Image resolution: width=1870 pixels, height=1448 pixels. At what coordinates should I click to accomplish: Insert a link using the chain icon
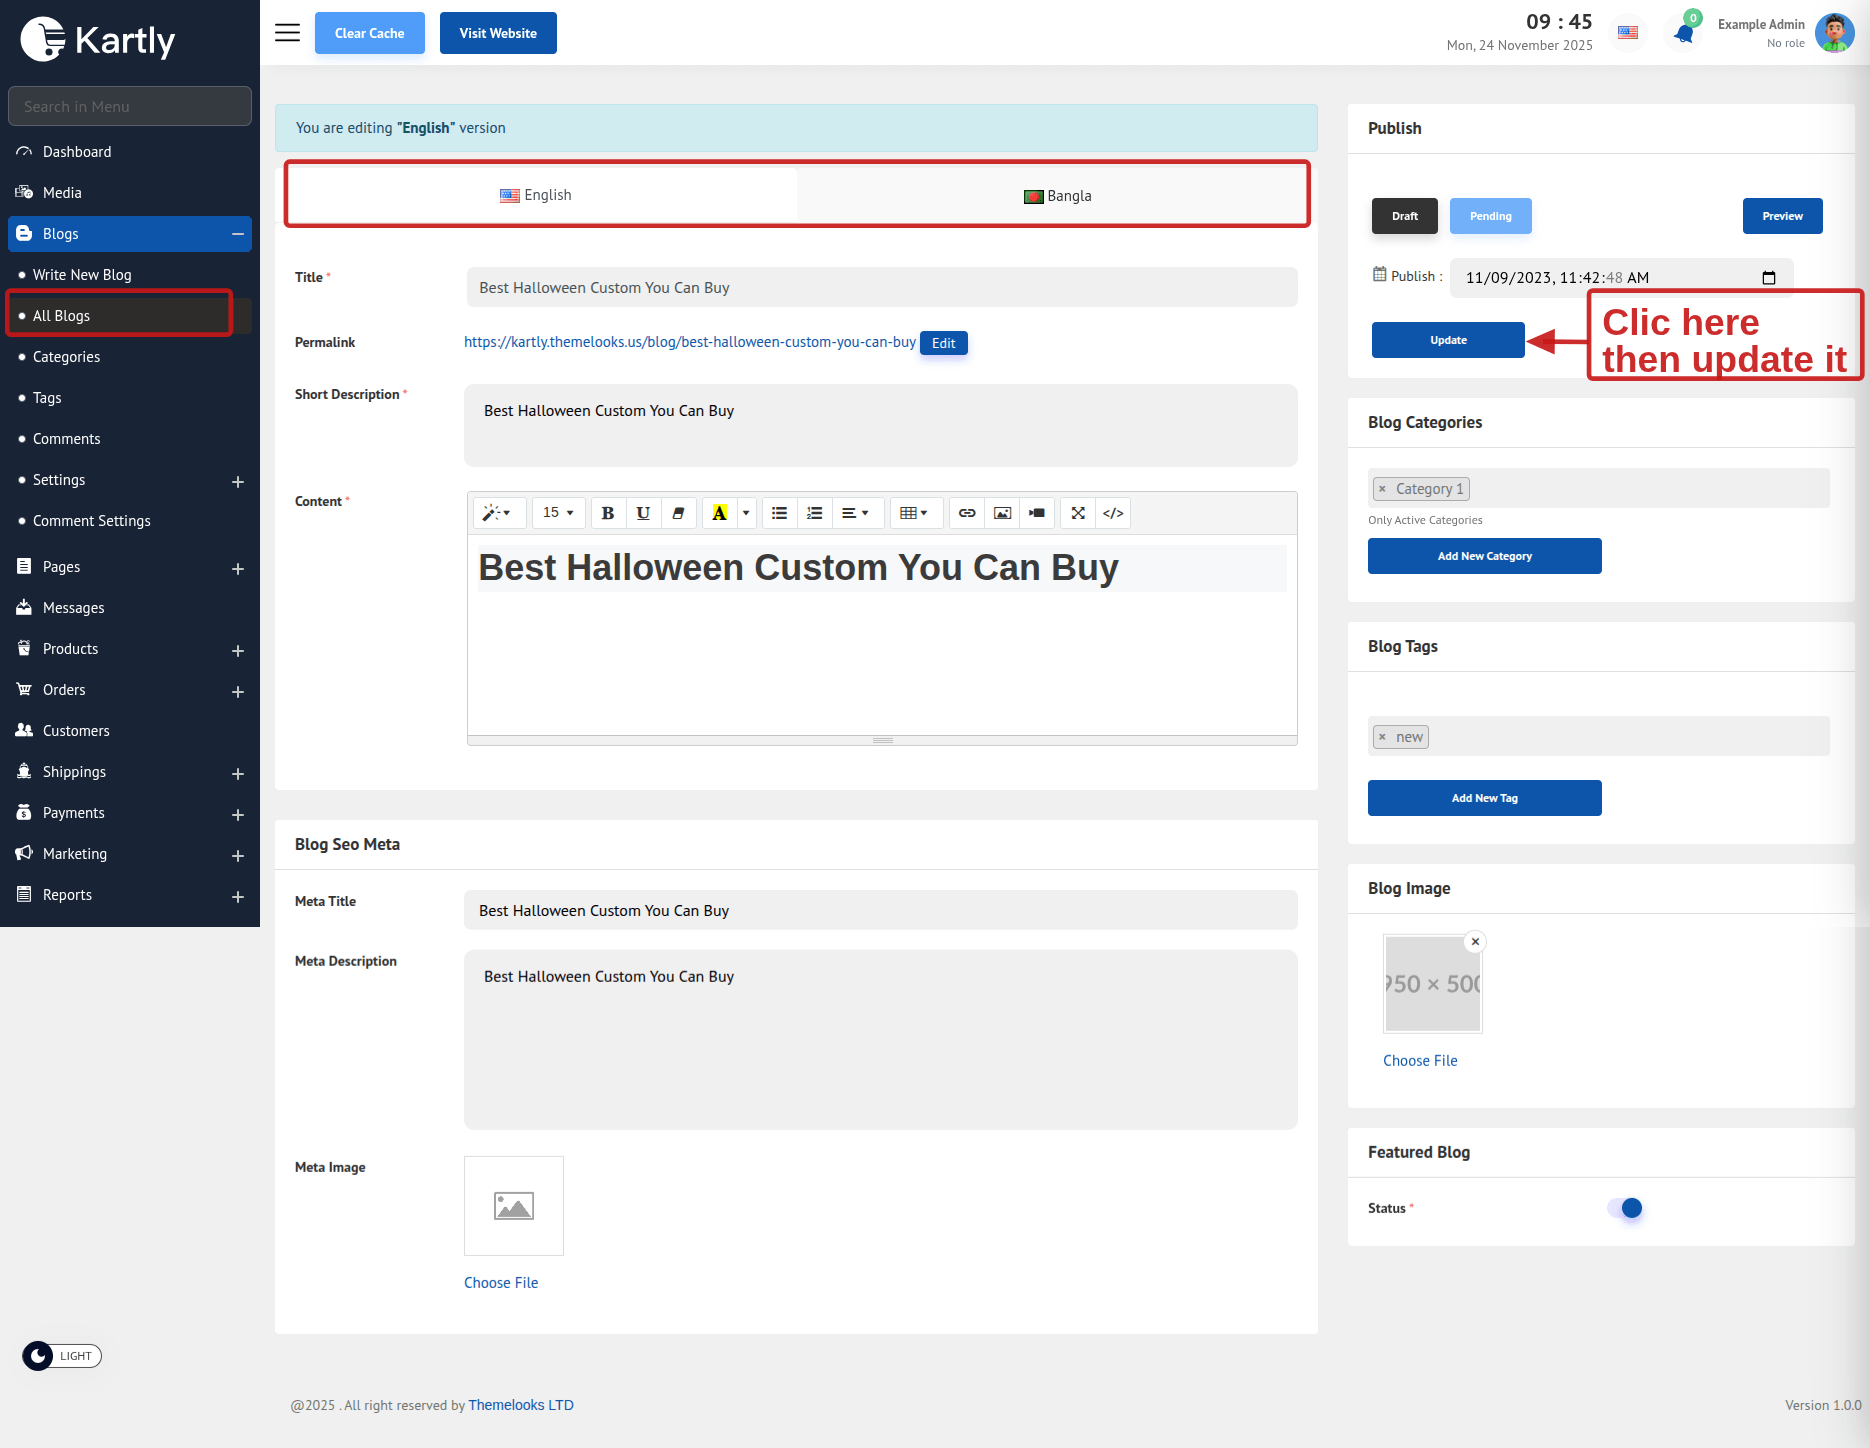(x=967, y=513)
